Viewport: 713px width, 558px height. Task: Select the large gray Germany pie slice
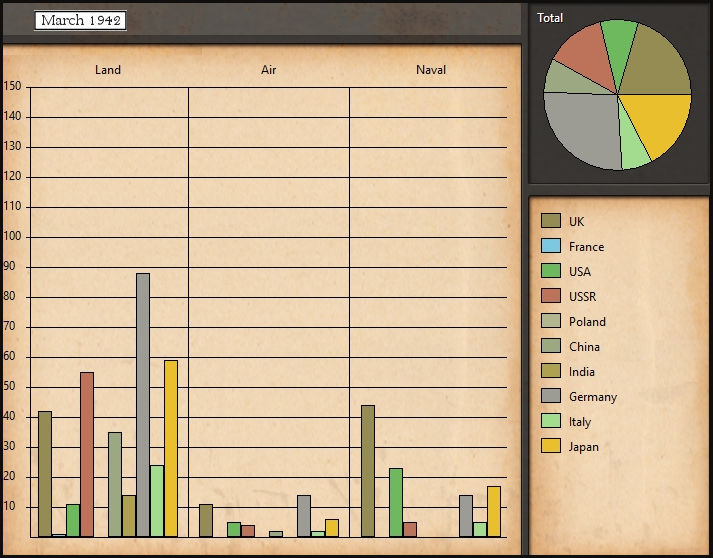click(585, 128)
